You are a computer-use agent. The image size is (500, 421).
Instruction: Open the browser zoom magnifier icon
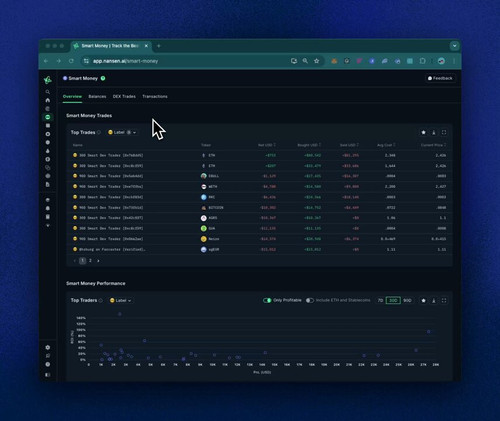tap(305, 61)
